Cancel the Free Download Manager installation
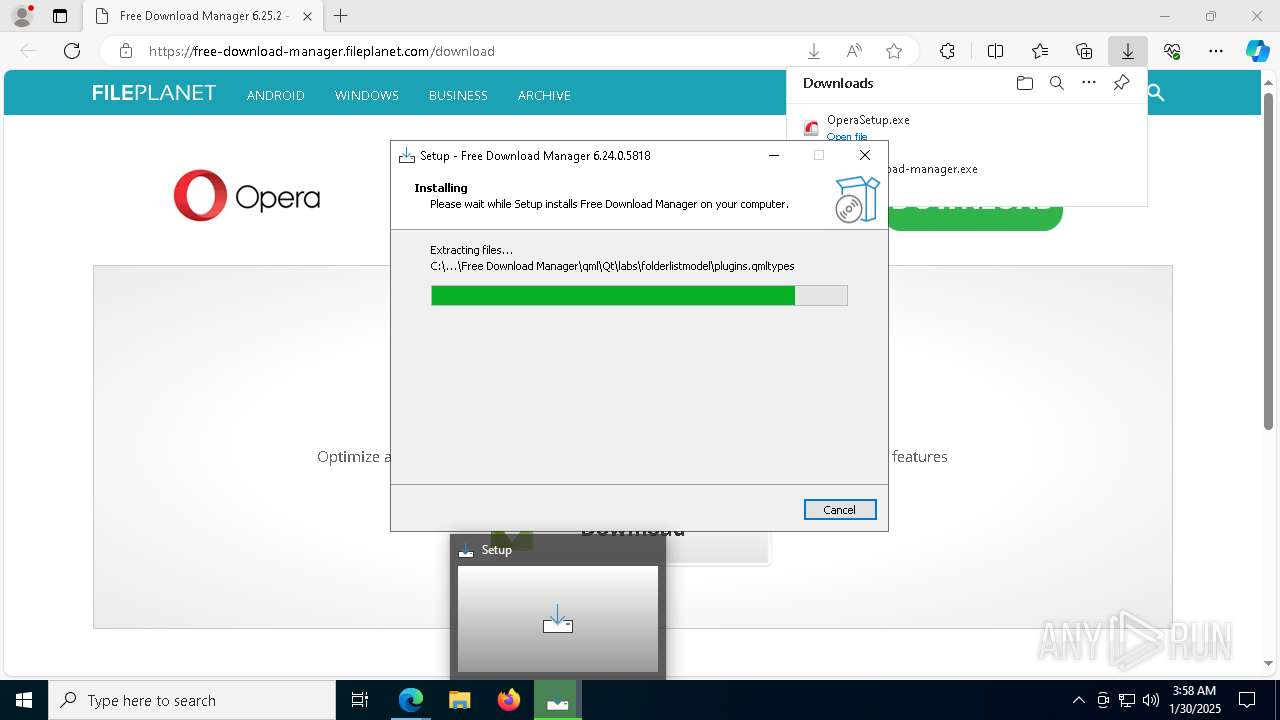Image resolution: width=1280 pixels, height=720 pixels. [x=840, y=510]
